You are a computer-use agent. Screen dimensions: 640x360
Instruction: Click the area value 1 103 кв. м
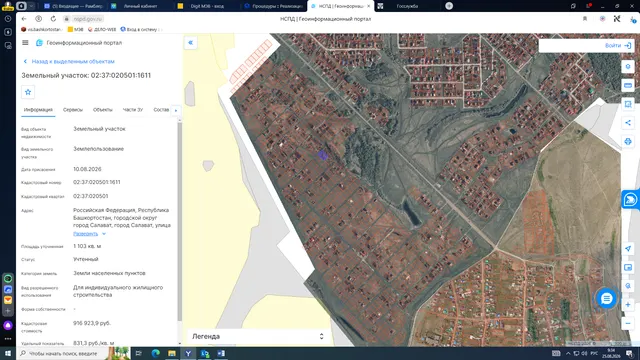[87, 246]
